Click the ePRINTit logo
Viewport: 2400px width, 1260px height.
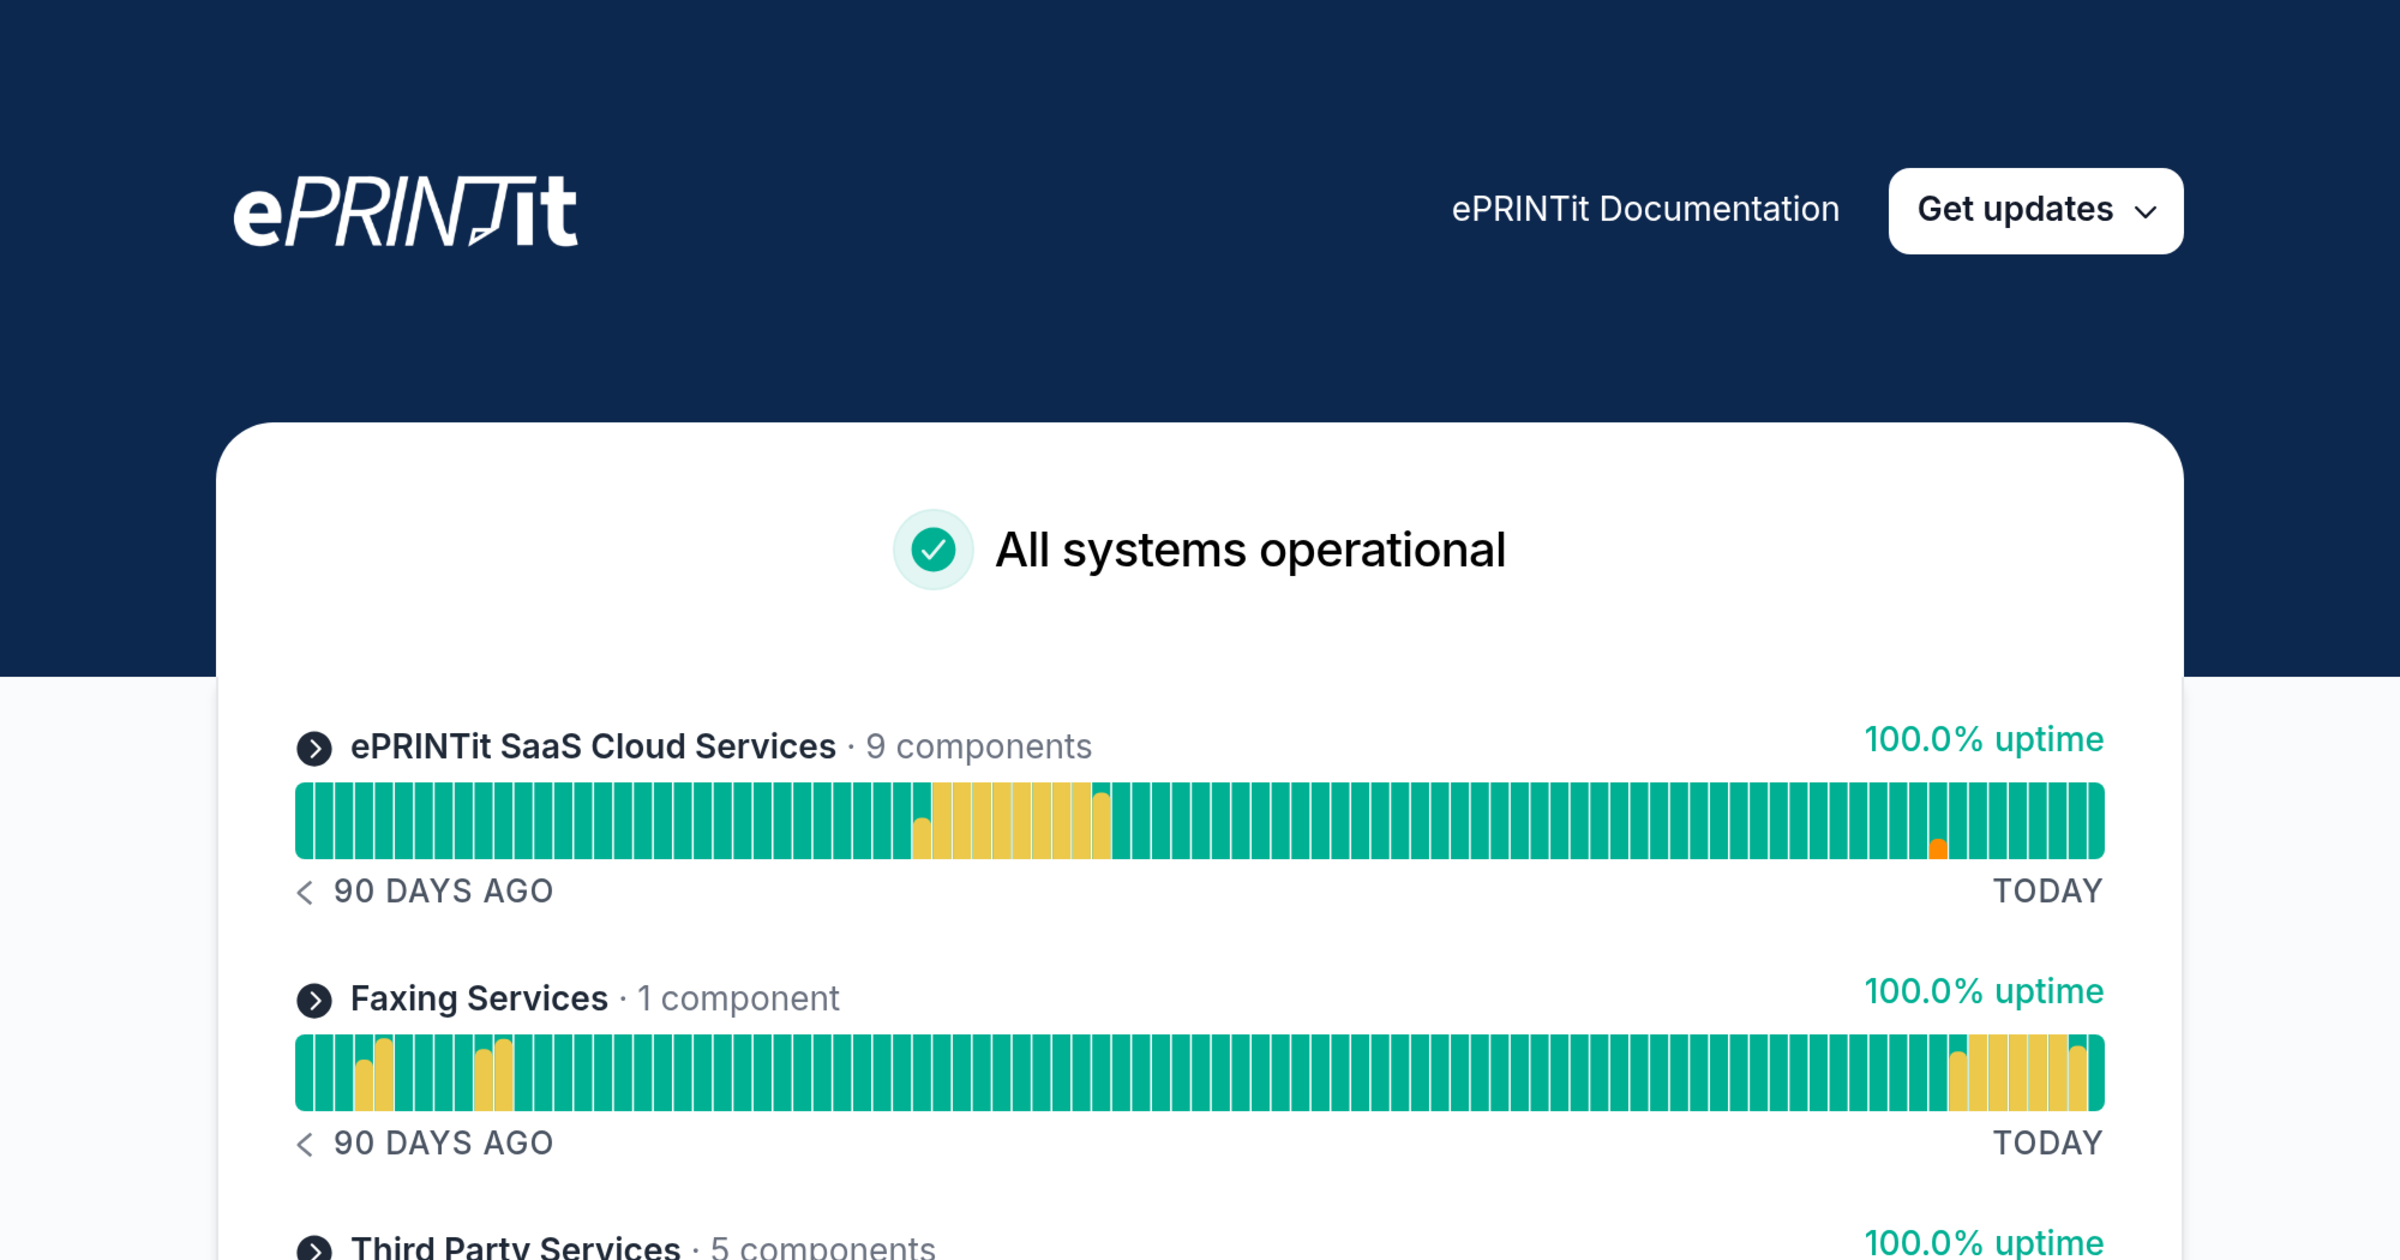(x=405, y=211)
